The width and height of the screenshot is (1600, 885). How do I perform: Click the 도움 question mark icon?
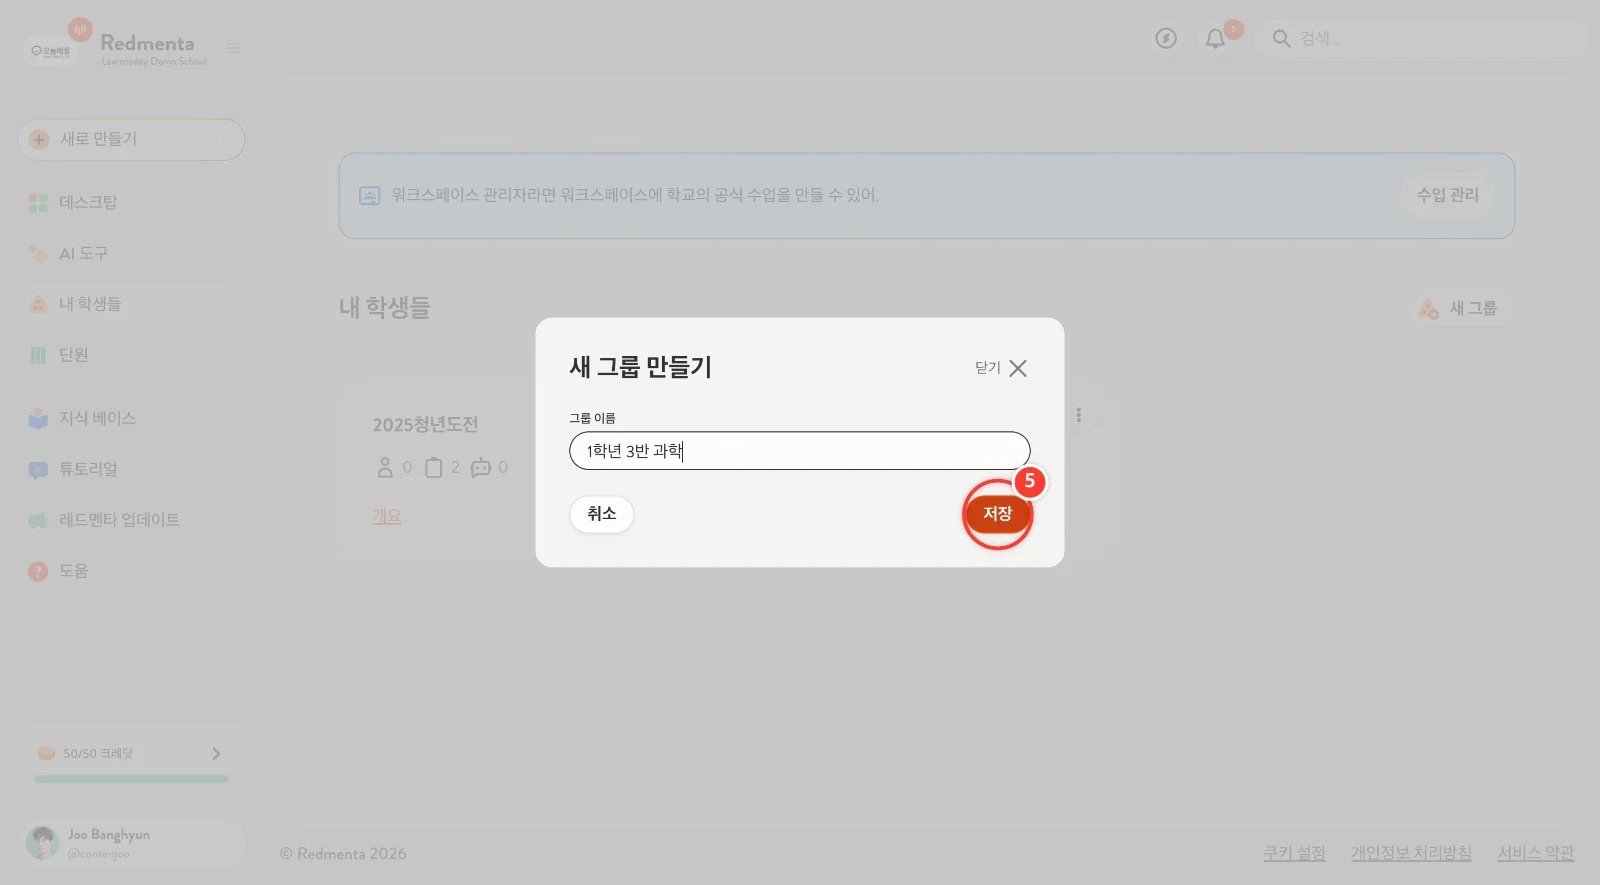[38, 571]
